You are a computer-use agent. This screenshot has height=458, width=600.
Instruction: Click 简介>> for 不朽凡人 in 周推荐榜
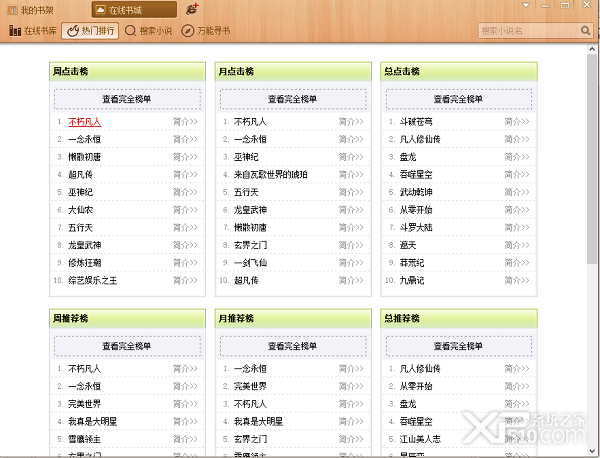(185, 369)
